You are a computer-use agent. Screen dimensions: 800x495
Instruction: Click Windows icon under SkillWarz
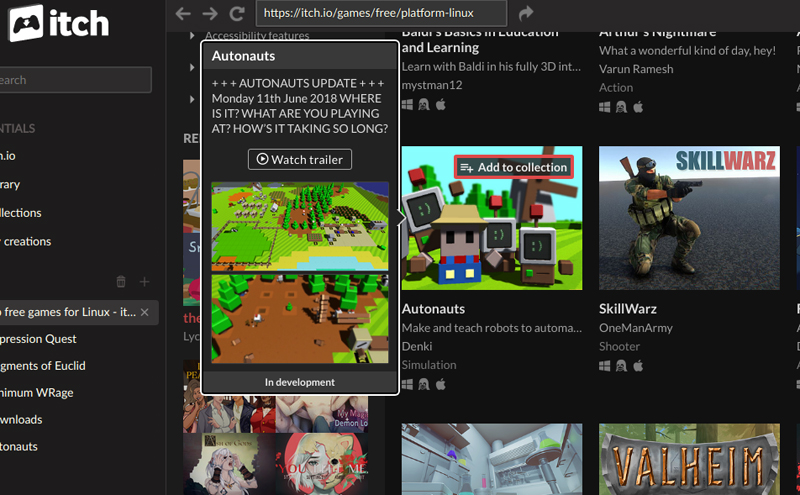click(605, 366)
